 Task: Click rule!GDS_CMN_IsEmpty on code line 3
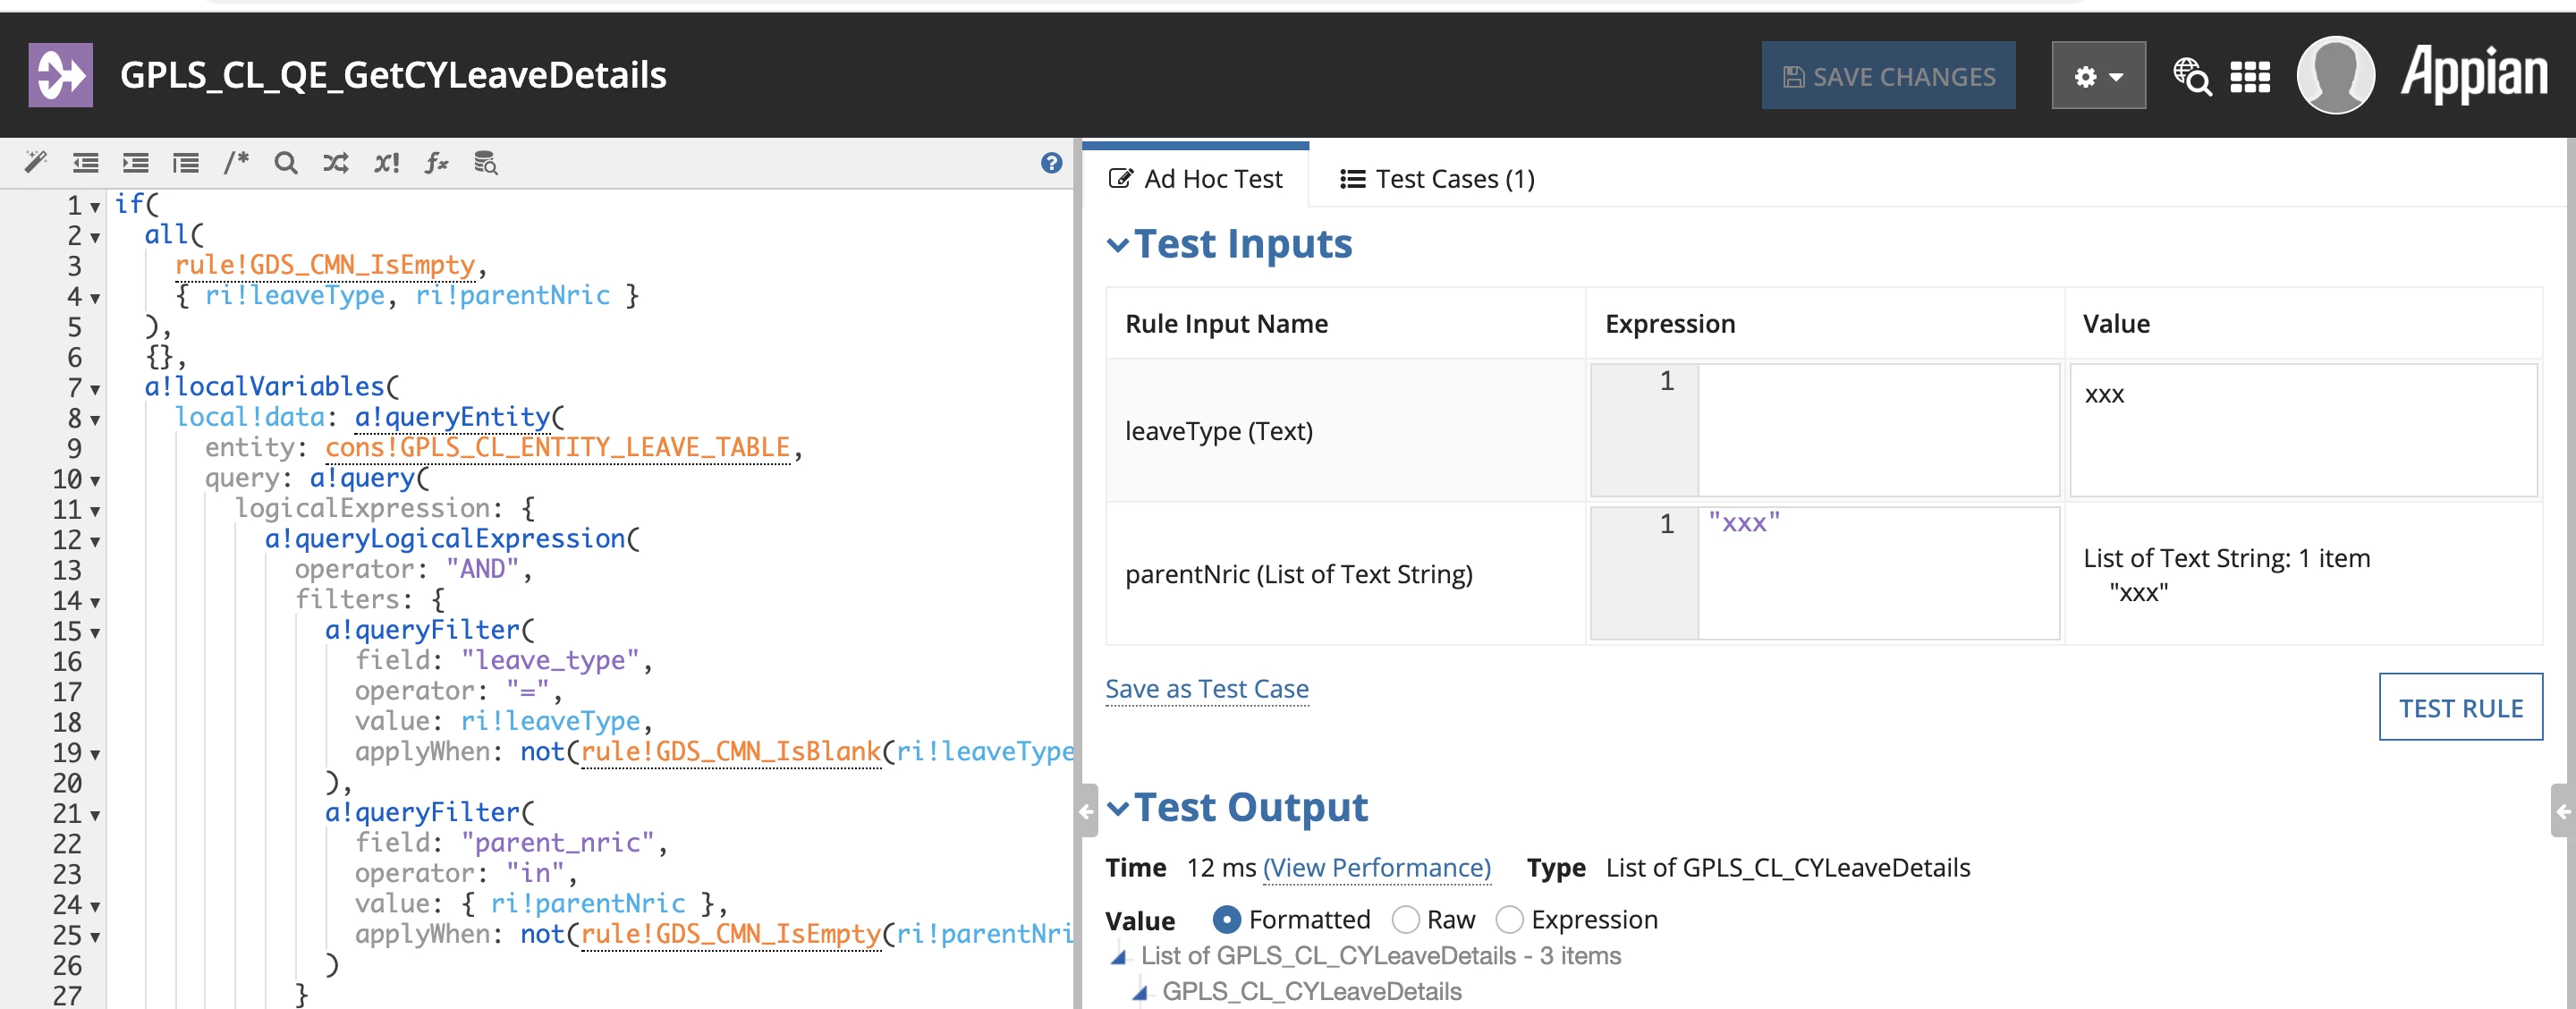[324, 265]
